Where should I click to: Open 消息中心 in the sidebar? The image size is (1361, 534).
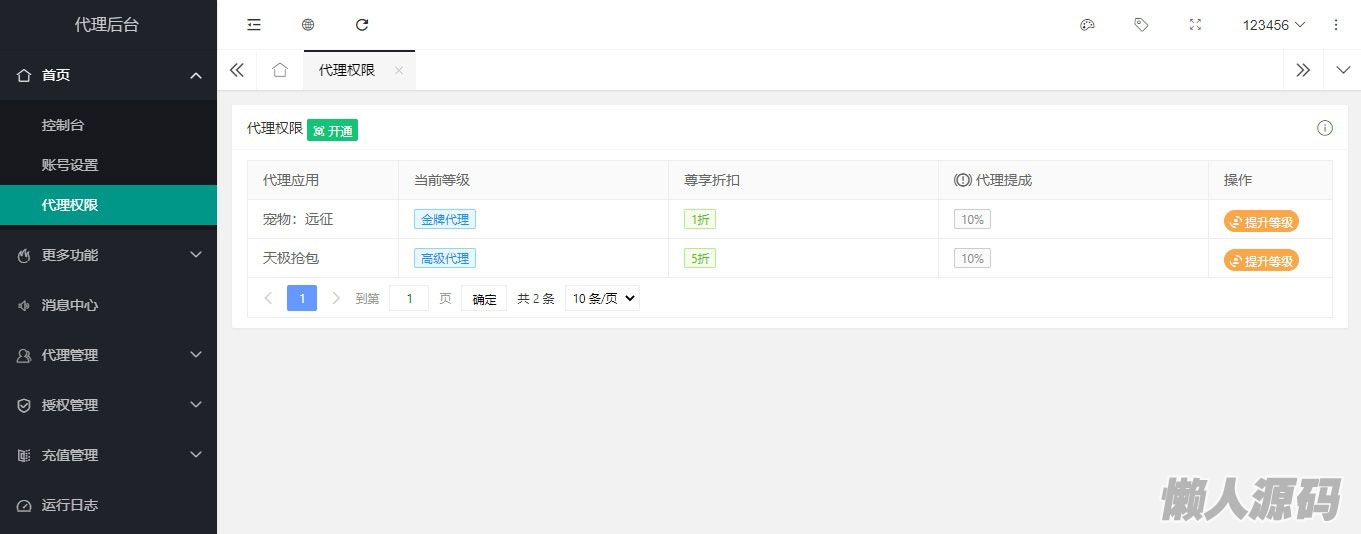[x=108, y=305]
